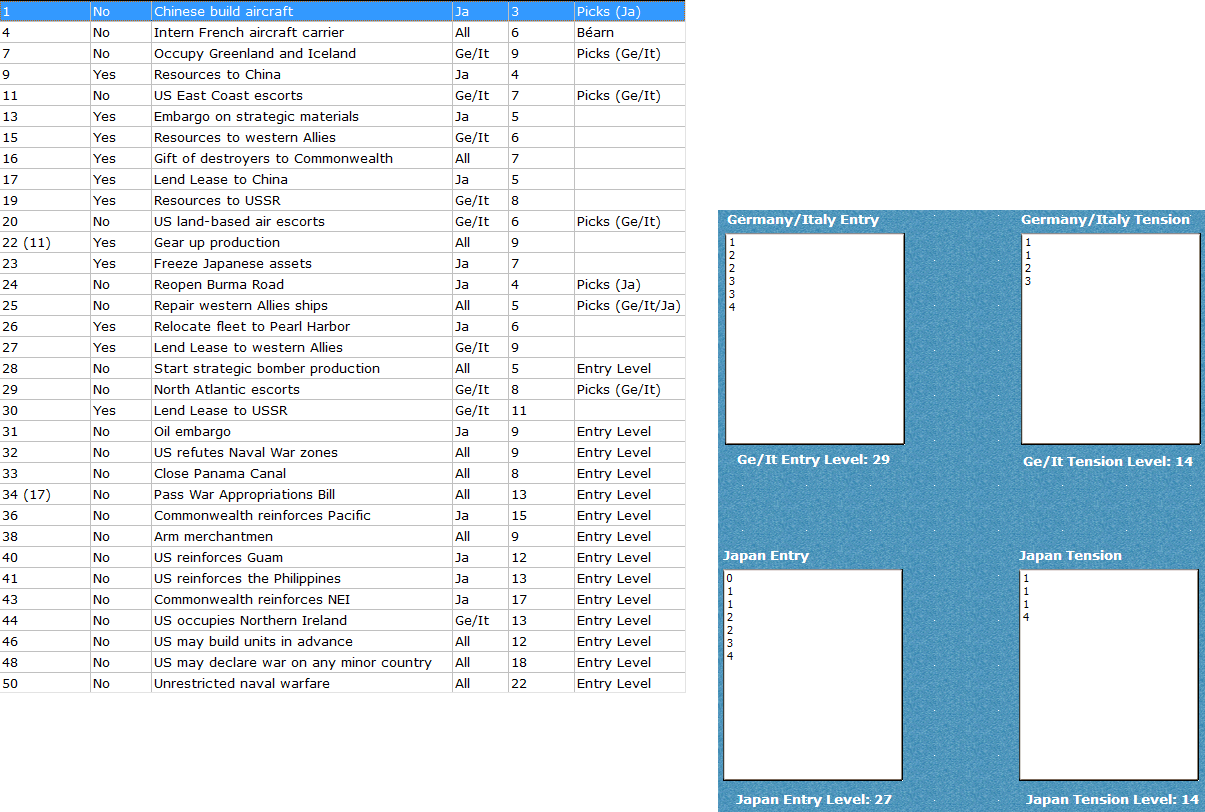The image size is (1205, 812).
Task: Click inside the Germany/Italy Tension chit list
Action: point(1110,339)
